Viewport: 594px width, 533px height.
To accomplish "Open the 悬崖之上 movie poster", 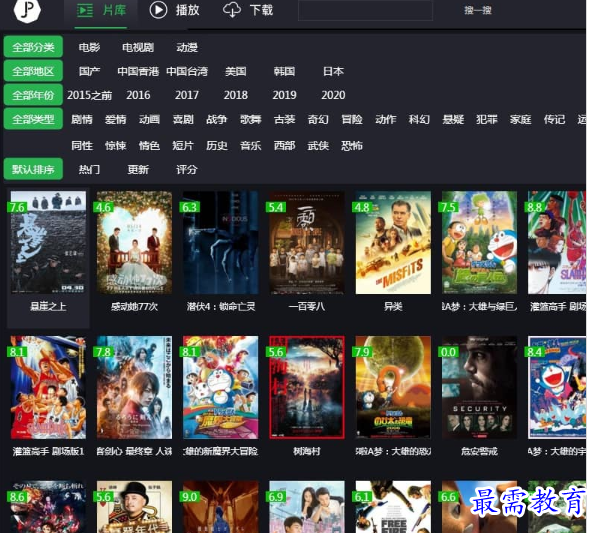I will coord(48,242).
